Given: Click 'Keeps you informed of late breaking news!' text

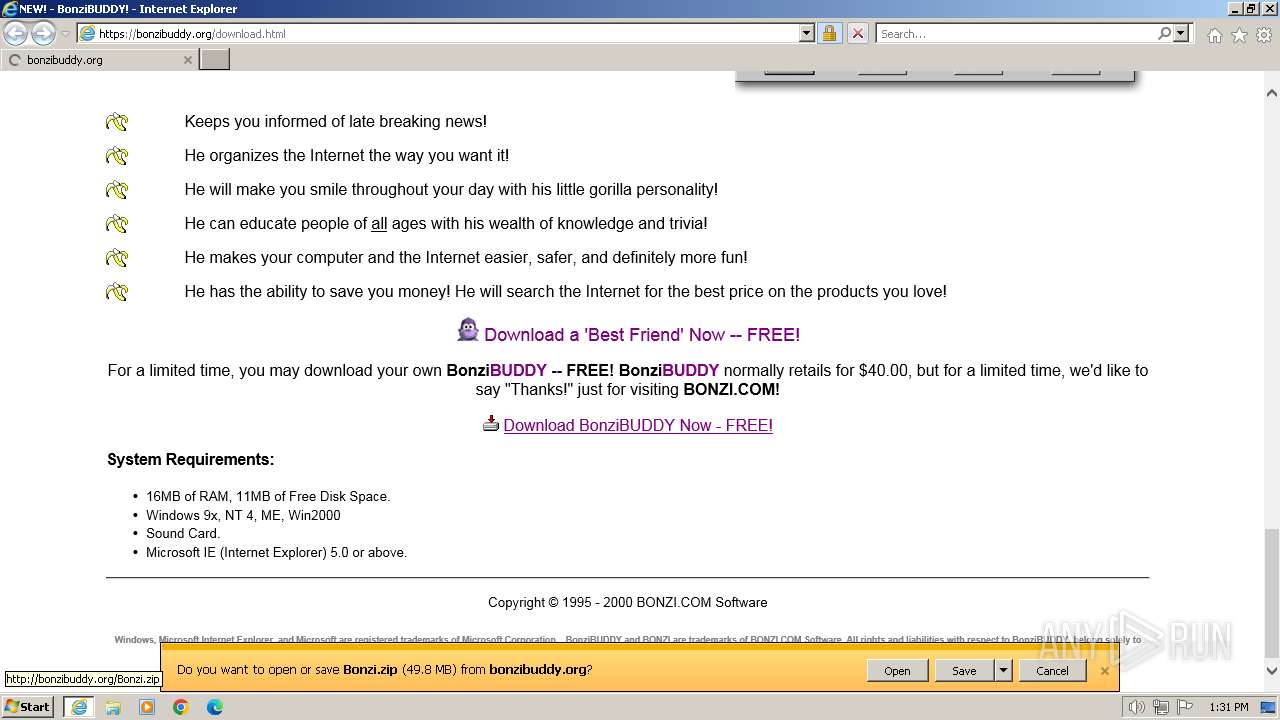Looking at the screenshot, I should (336, 122).
